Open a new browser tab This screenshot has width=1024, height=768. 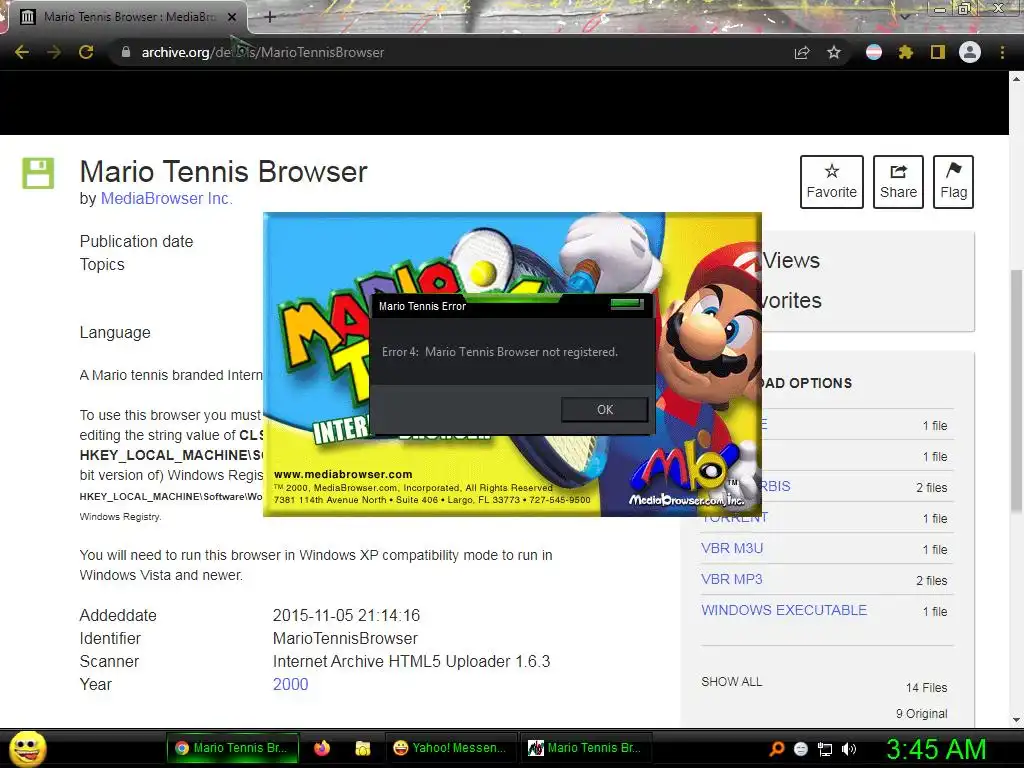(x=270, y=17)
